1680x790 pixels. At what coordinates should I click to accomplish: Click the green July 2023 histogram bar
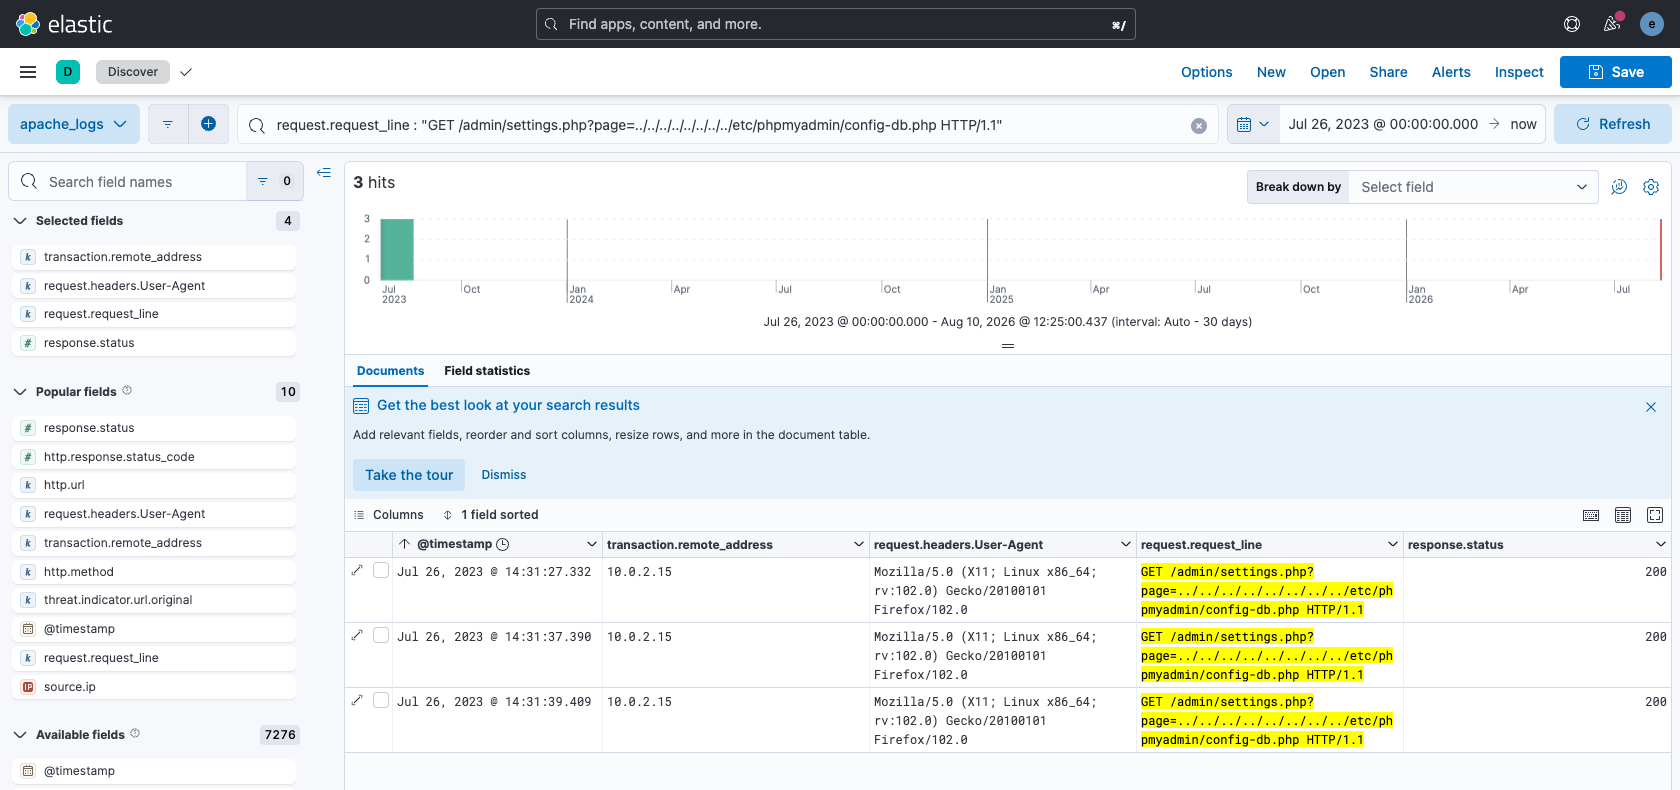397,249
